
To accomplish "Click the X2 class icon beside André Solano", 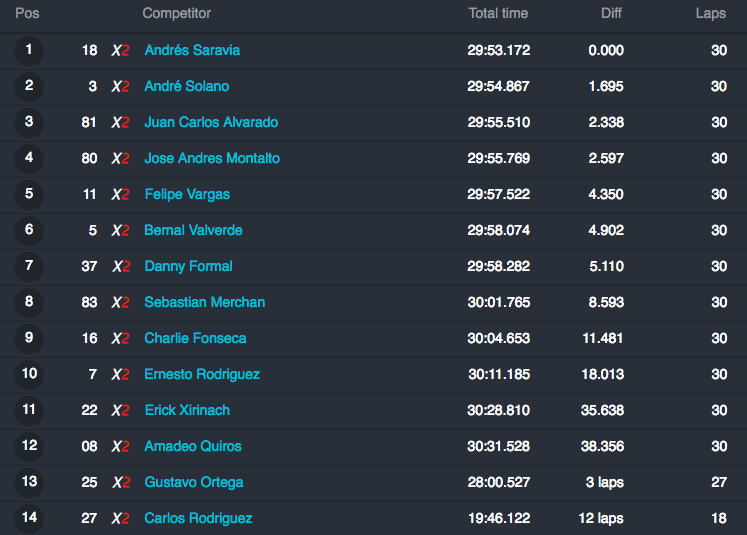I will click(121, 86).
